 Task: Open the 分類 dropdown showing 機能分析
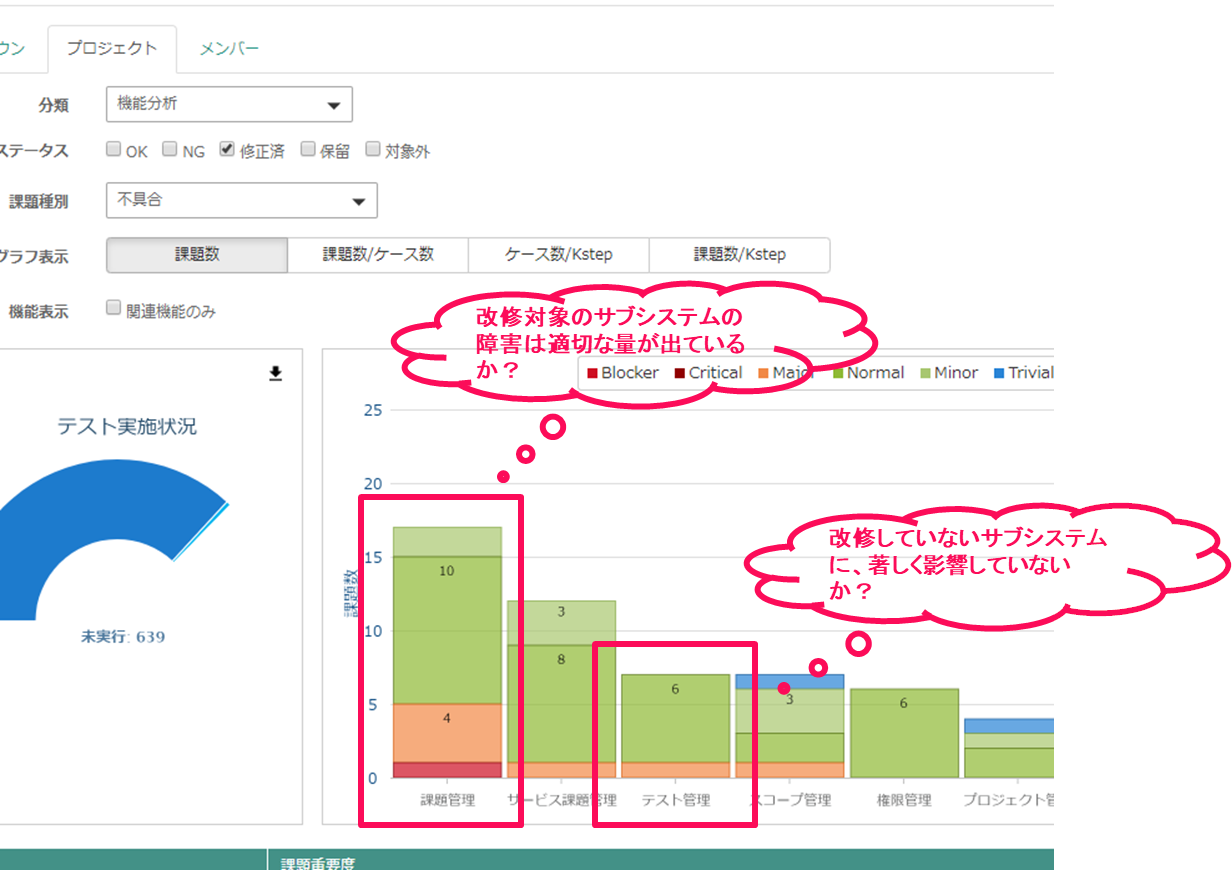point(229,104)
